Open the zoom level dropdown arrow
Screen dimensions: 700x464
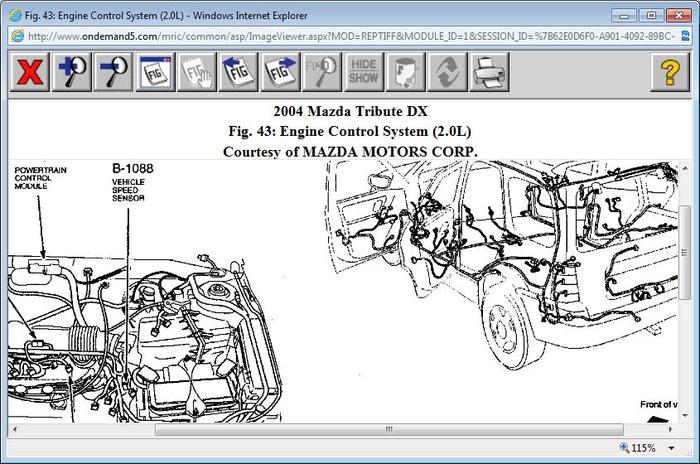point(672,449)
